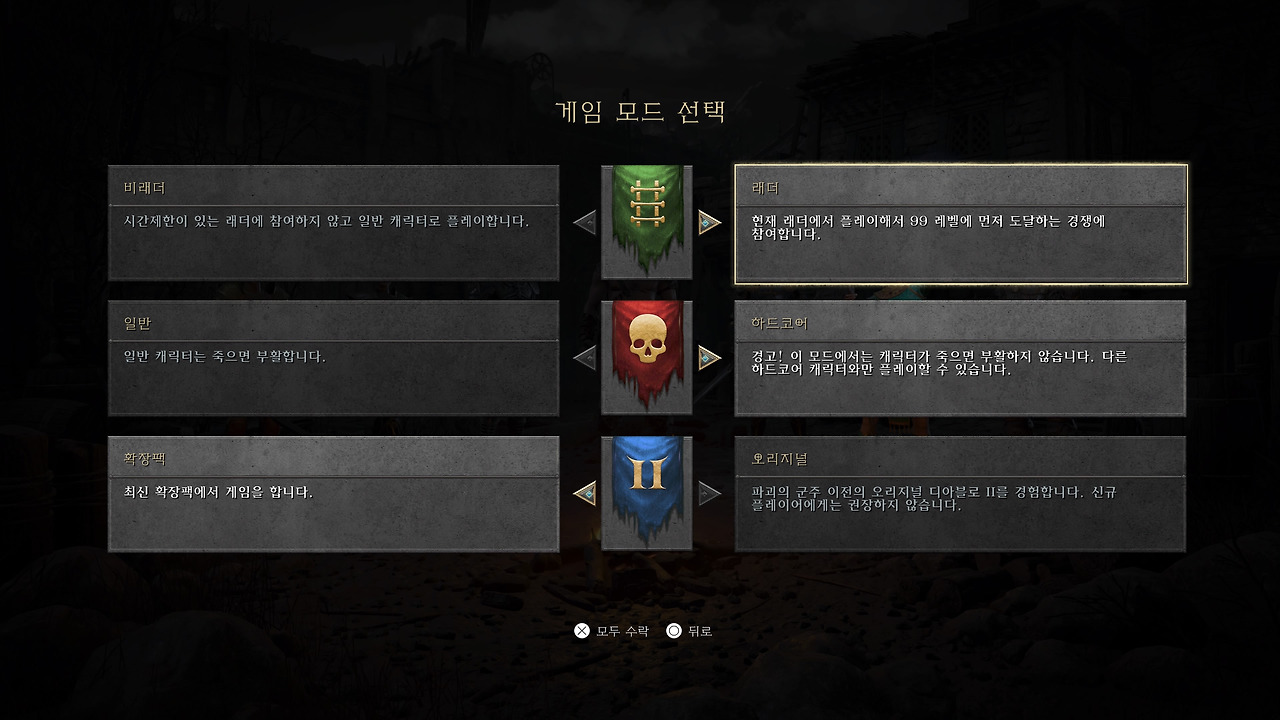The width and height of the screenshot is (1280, 720).
Task: Click left arrow beside blue II banner
Action: tap(584, 493)
